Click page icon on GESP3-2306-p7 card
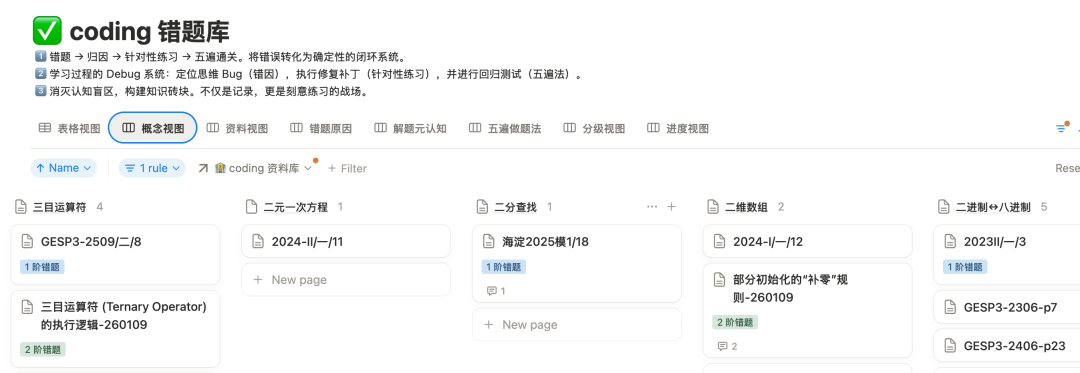1080x373 pixels. [x=951, y=307]
